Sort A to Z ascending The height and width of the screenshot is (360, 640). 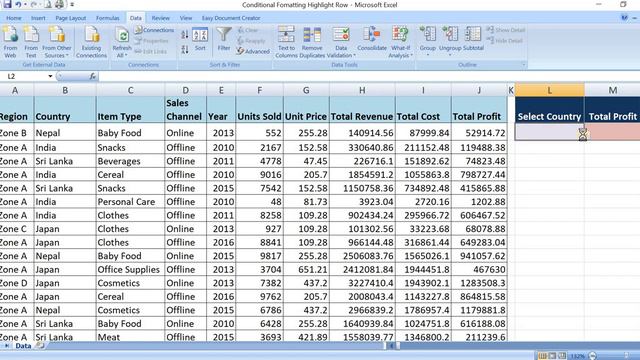pos(184,35)
